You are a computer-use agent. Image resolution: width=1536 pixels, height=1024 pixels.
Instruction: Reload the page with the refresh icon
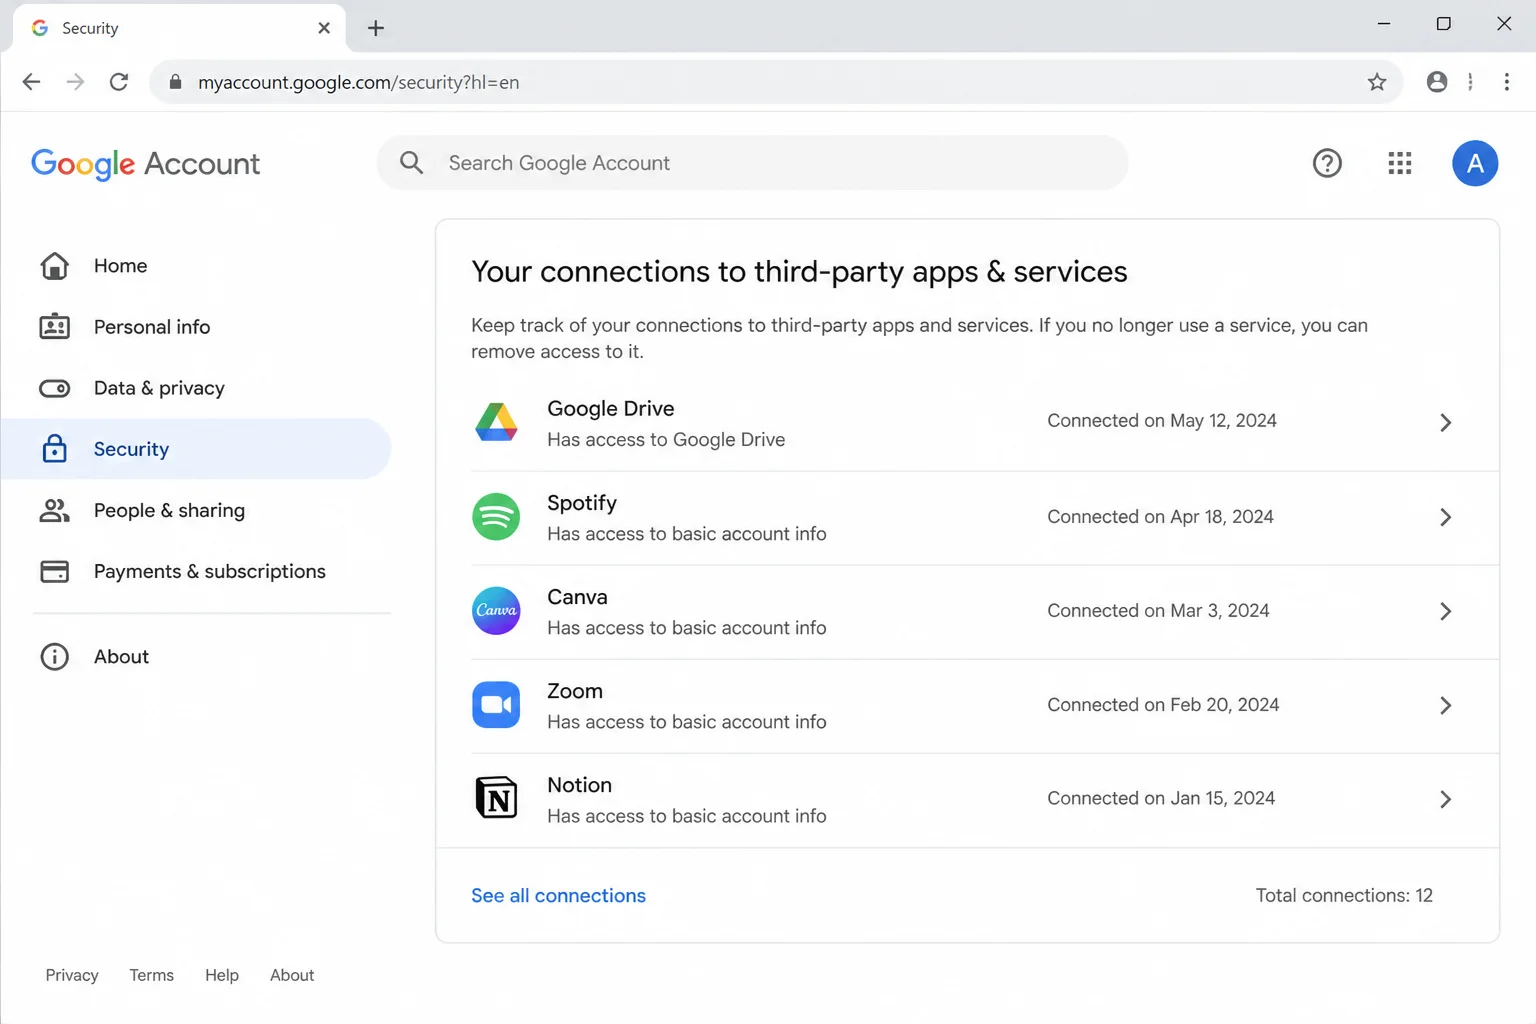pos(119,82)
